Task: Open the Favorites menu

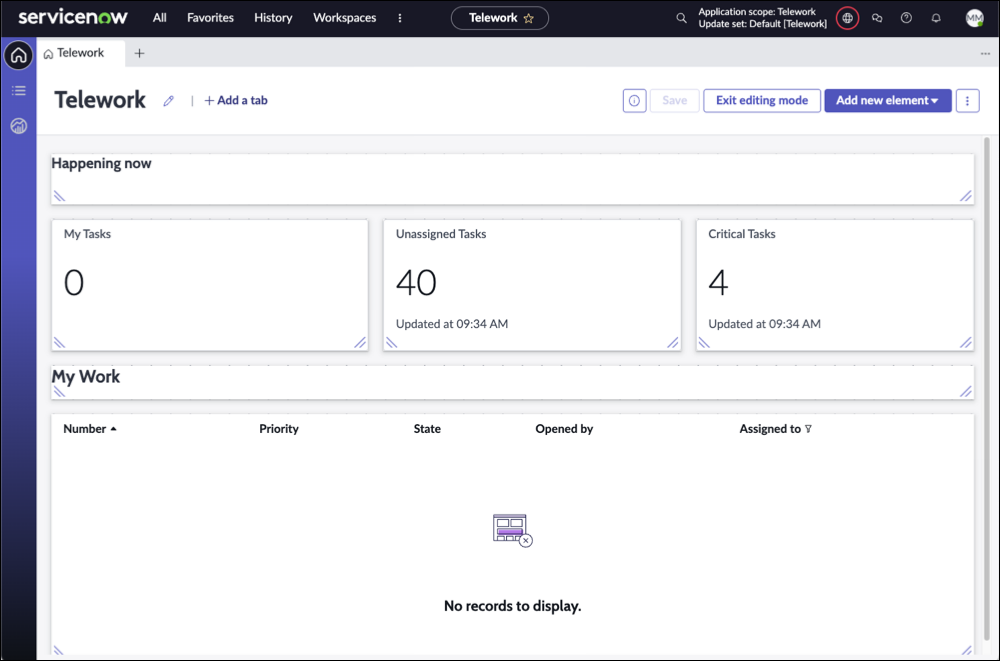Action: click(210, 18)
